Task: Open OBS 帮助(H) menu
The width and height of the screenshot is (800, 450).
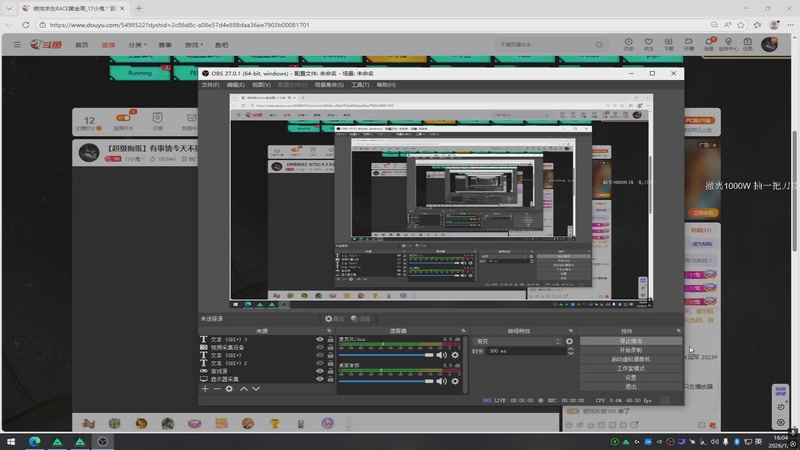Action: (386, 85)
